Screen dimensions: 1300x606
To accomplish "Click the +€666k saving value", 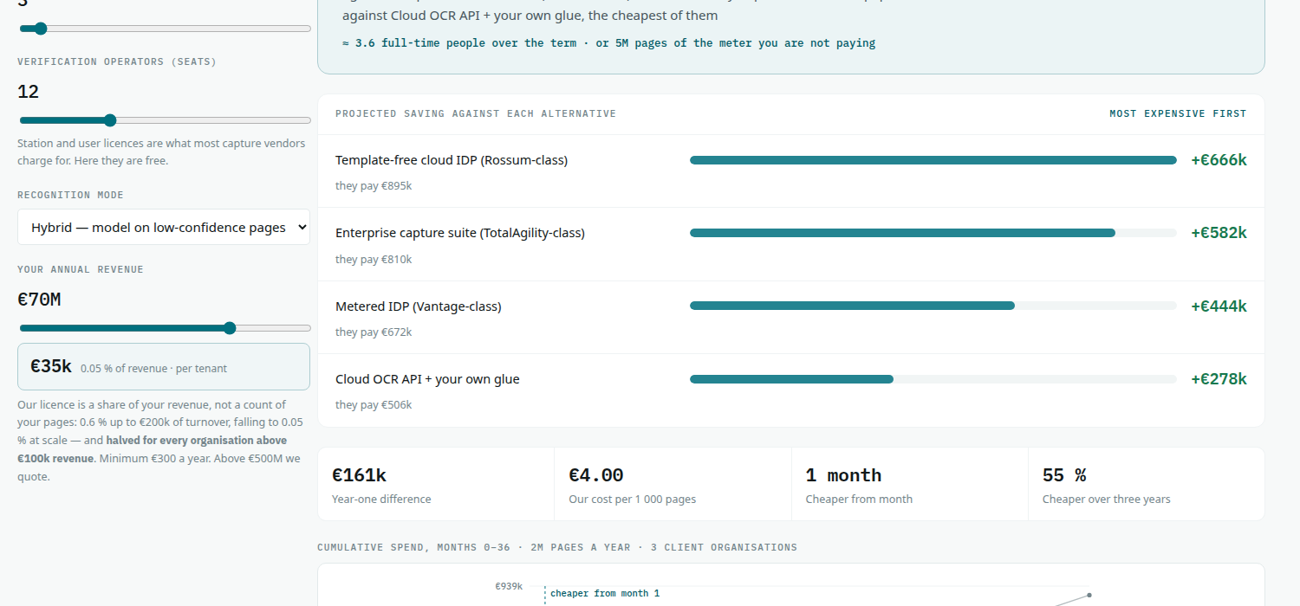I will point(1218,160).
